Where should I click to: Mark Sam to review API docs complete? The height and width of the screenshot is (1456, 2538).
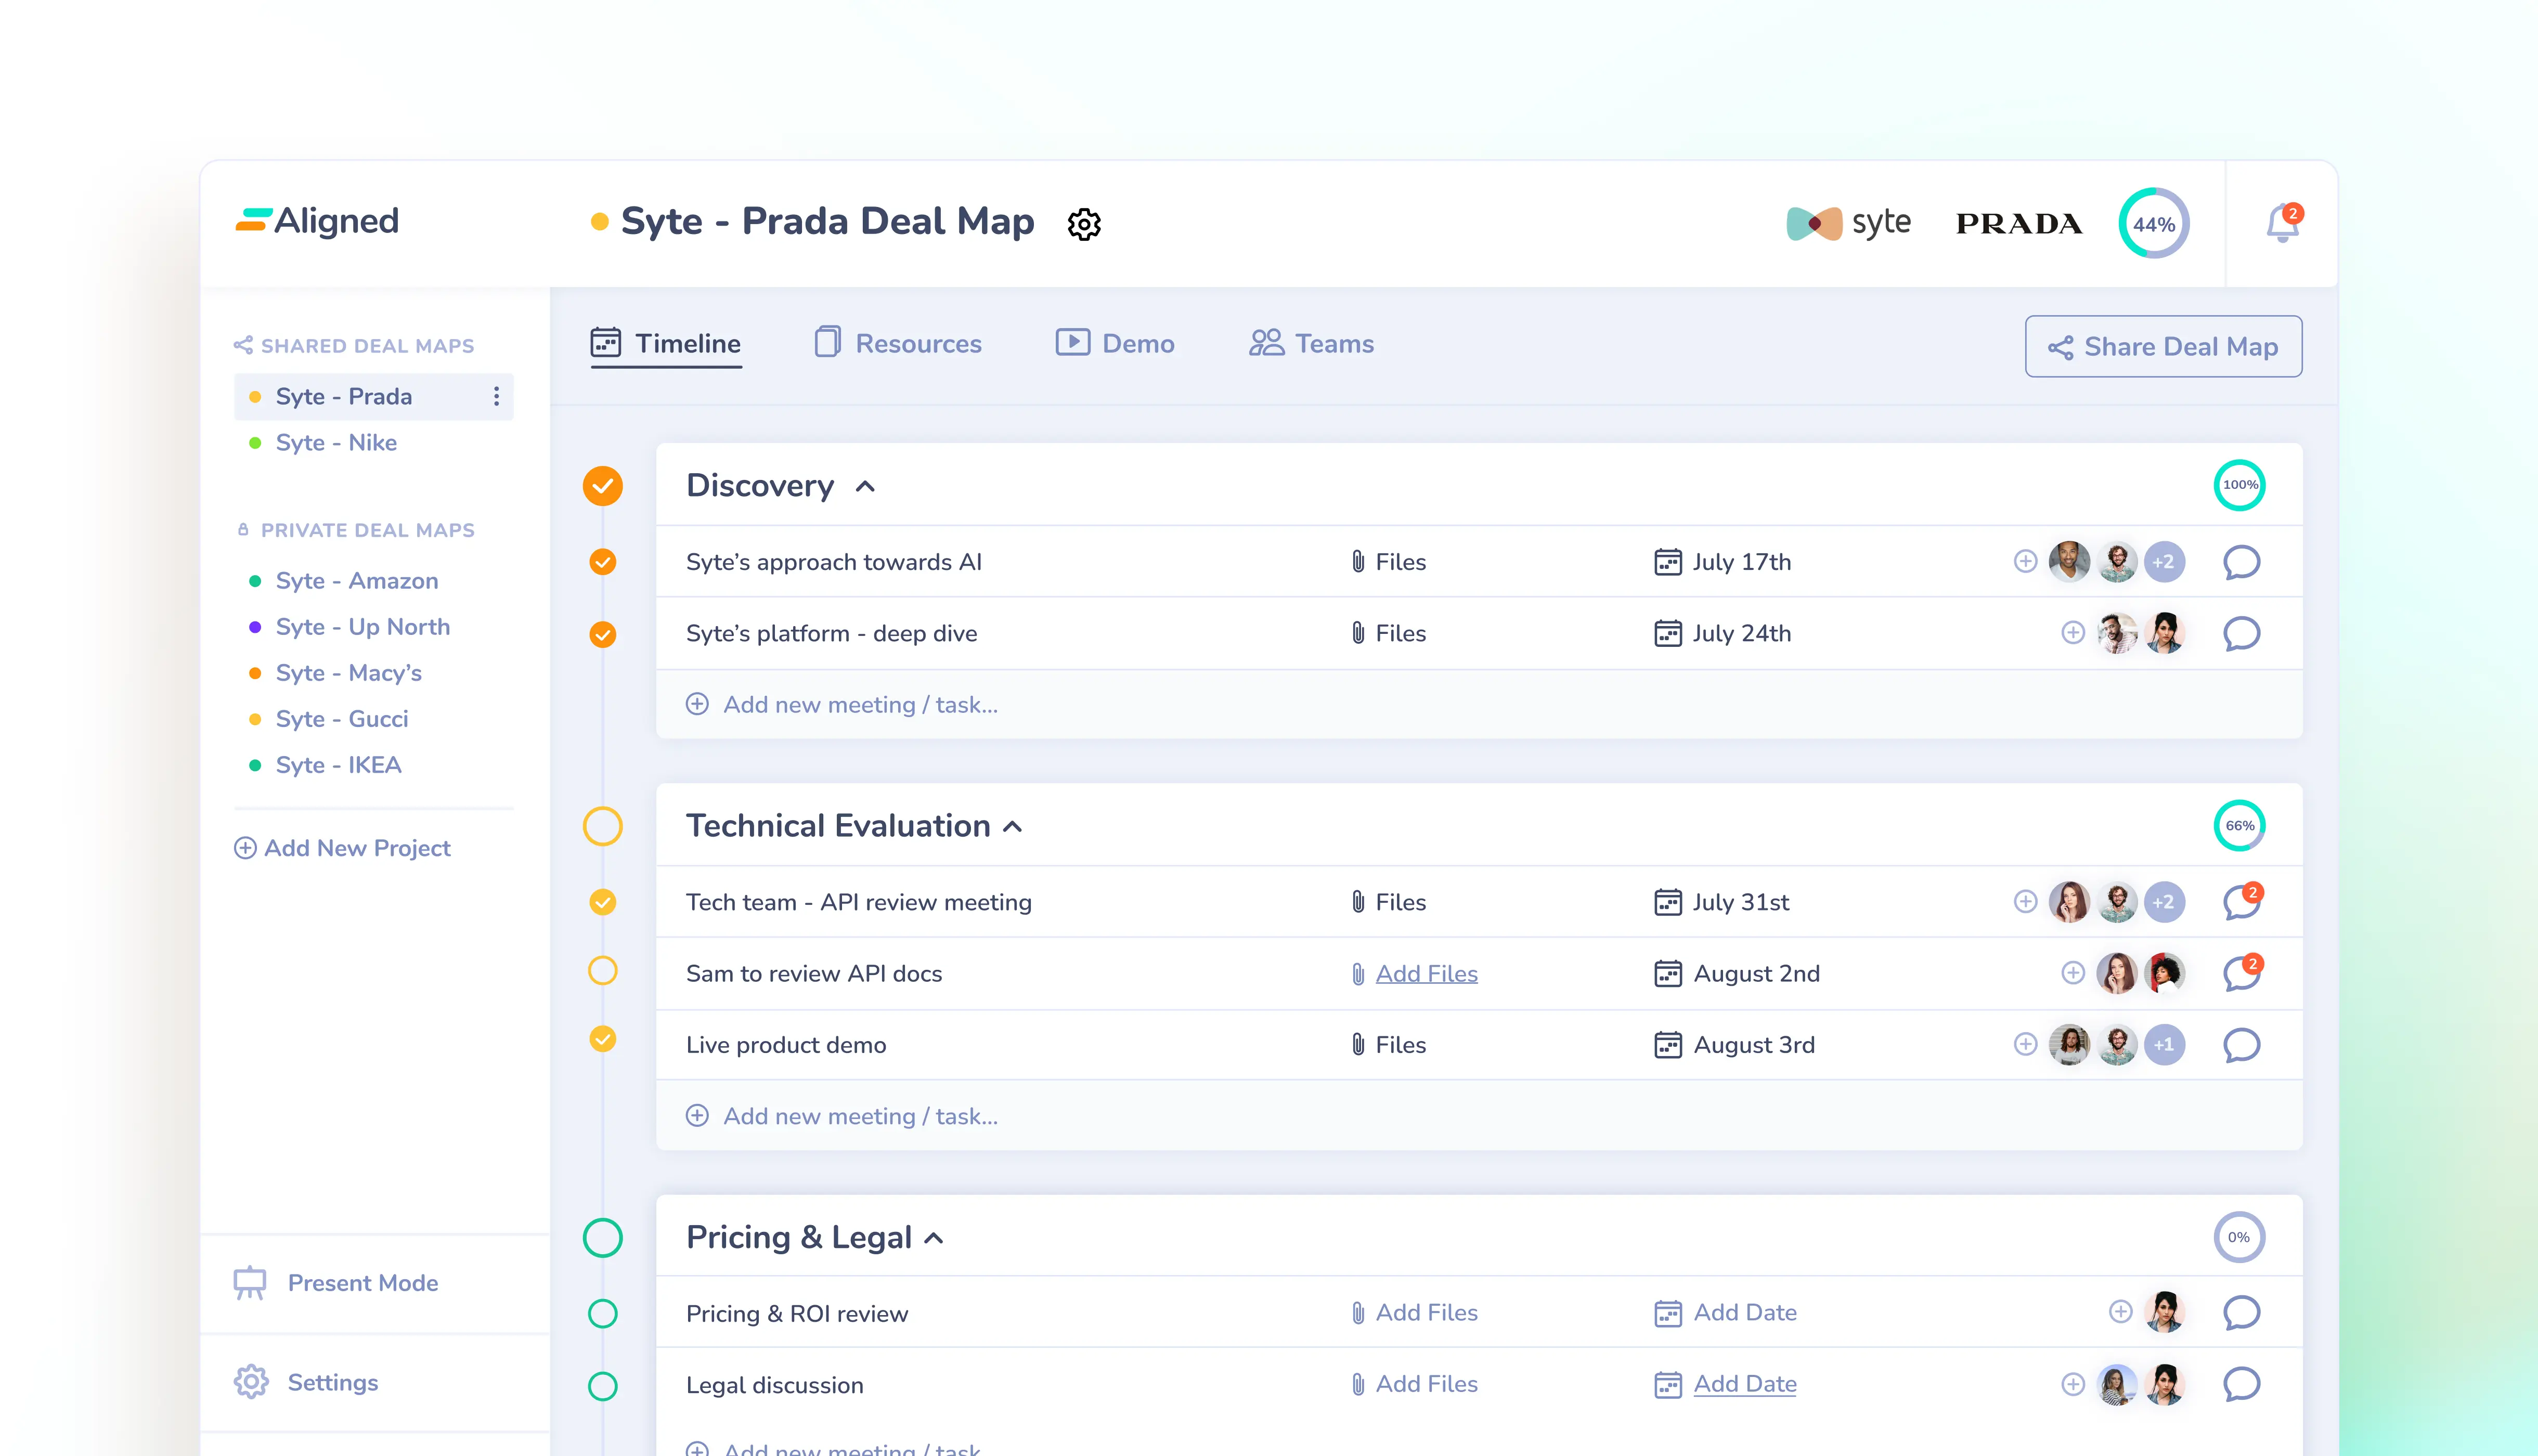tap(603, 970)
